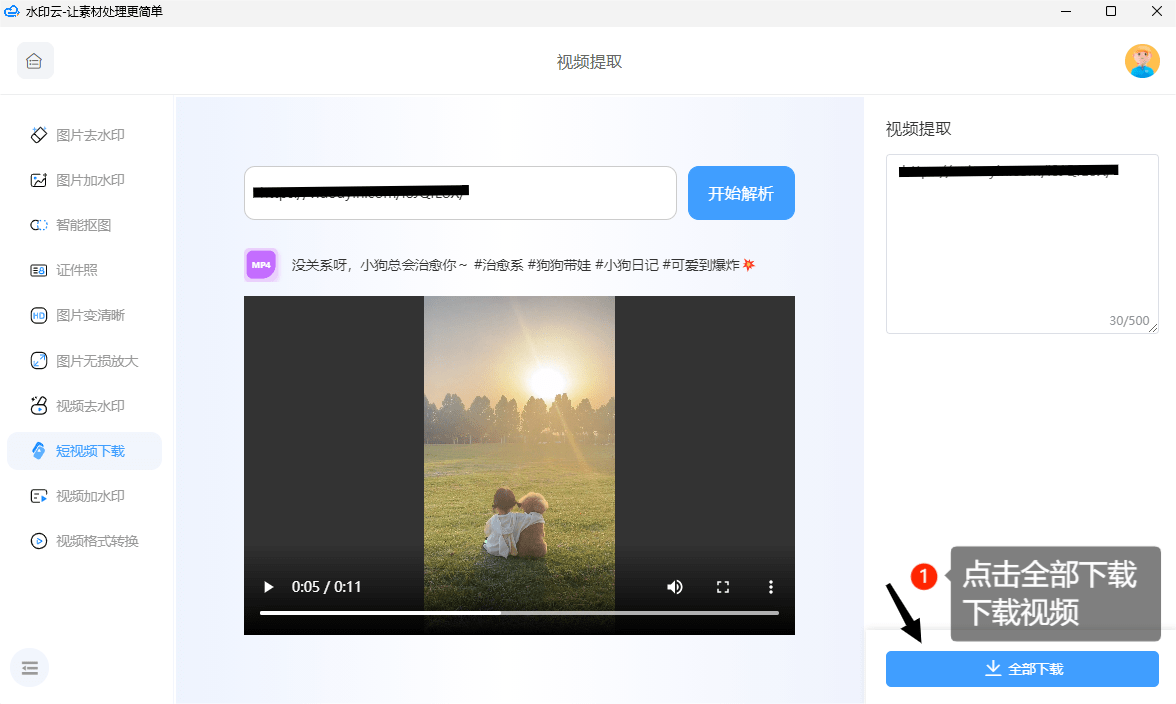
Task: Click 全部下载 download button
Action: point(1022,669)
